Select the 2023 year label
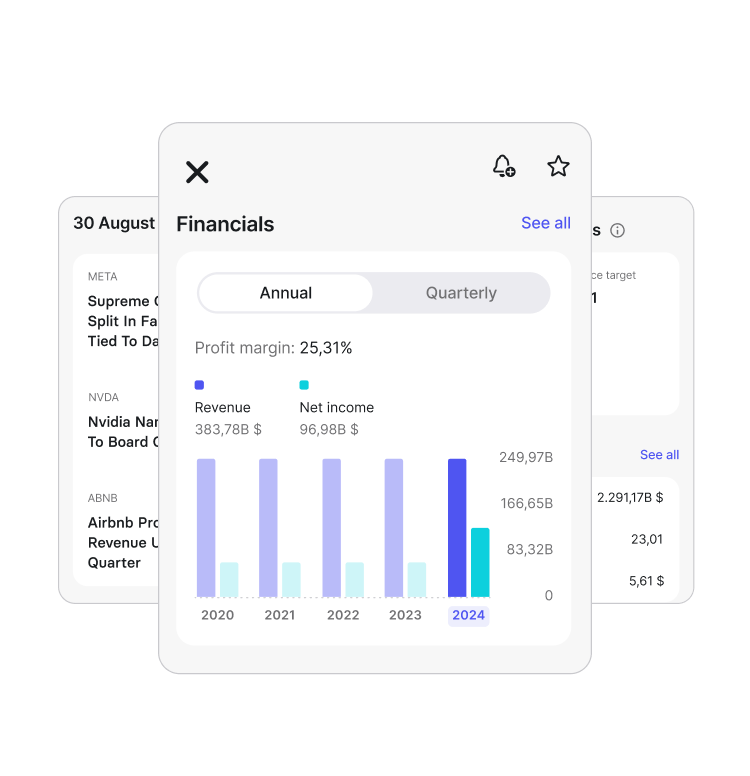The width and height of the screenshot is (750, 776). point(405,615)
